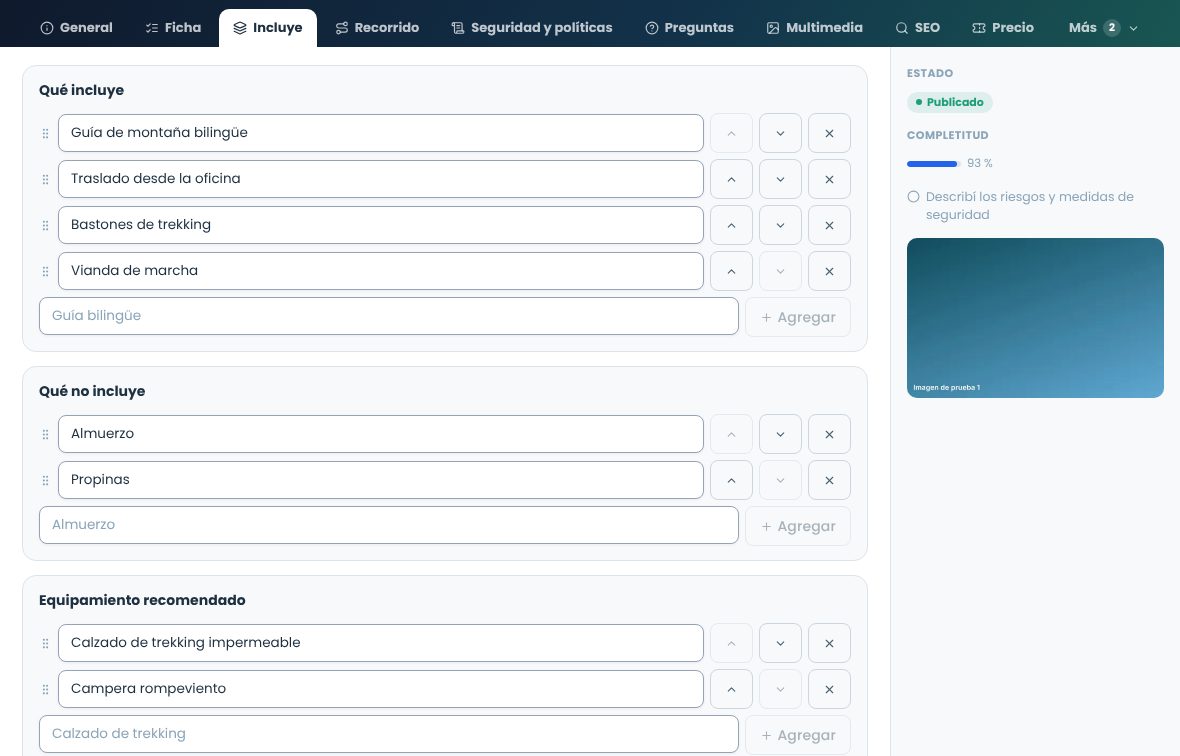Focus the new not-included item input
This screenshot has height=756, width=1180.
tap(388, 525)
